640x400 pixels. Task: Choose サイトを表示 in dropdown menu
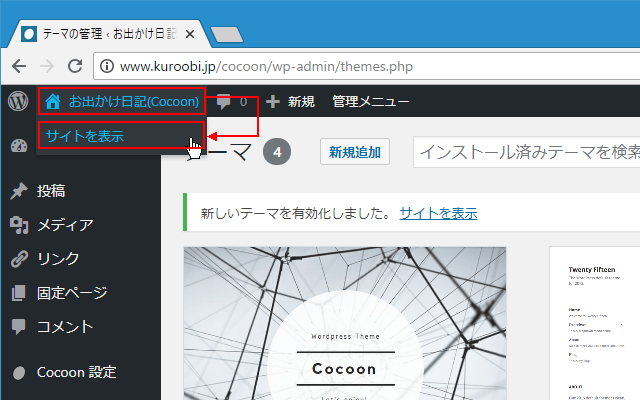(122, 136)
